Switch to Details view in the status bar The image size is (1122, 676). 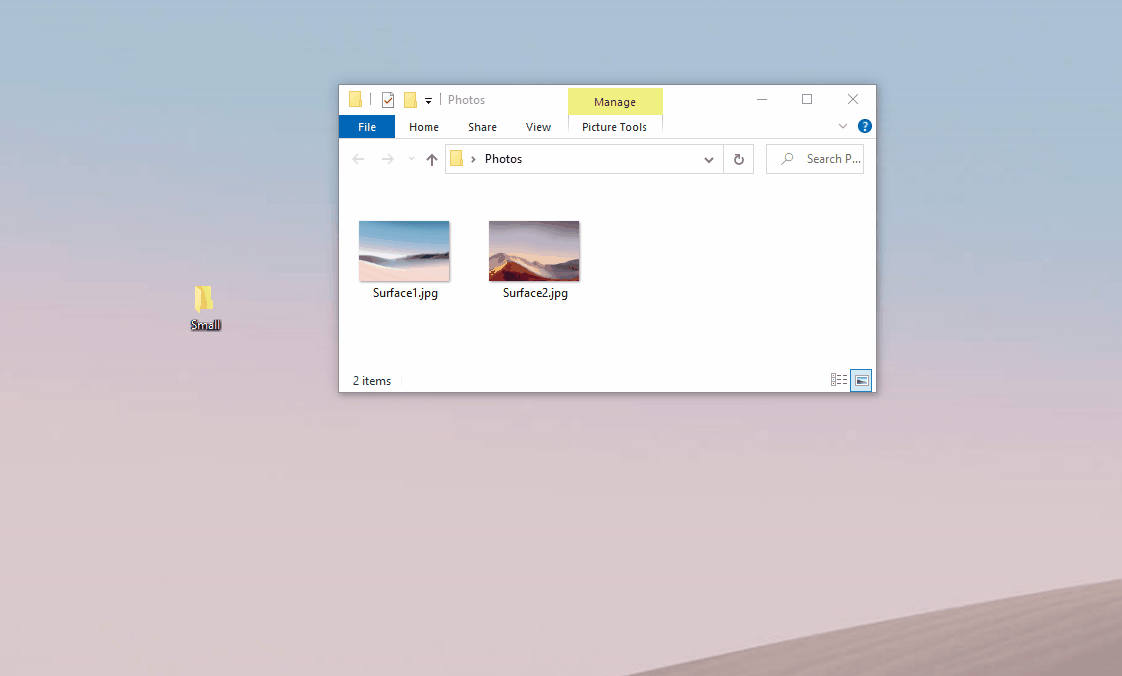click(x=838, y=380)
